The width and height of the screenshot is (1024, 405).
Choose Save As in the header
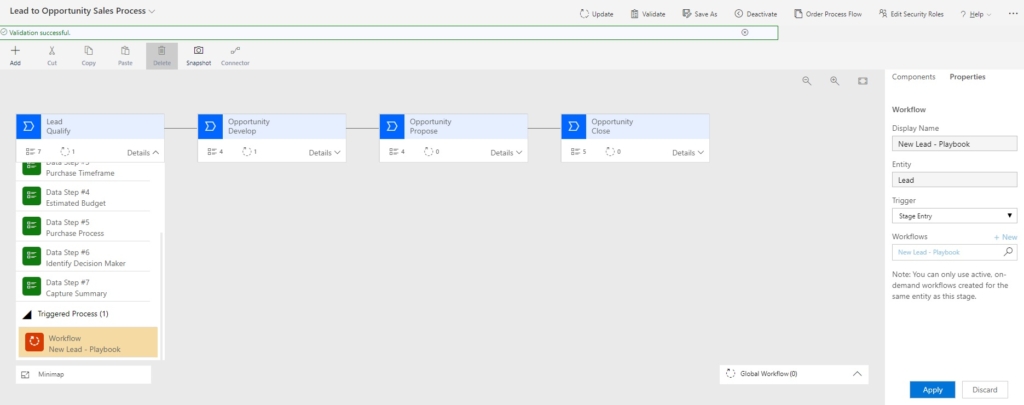click(699, 14)
